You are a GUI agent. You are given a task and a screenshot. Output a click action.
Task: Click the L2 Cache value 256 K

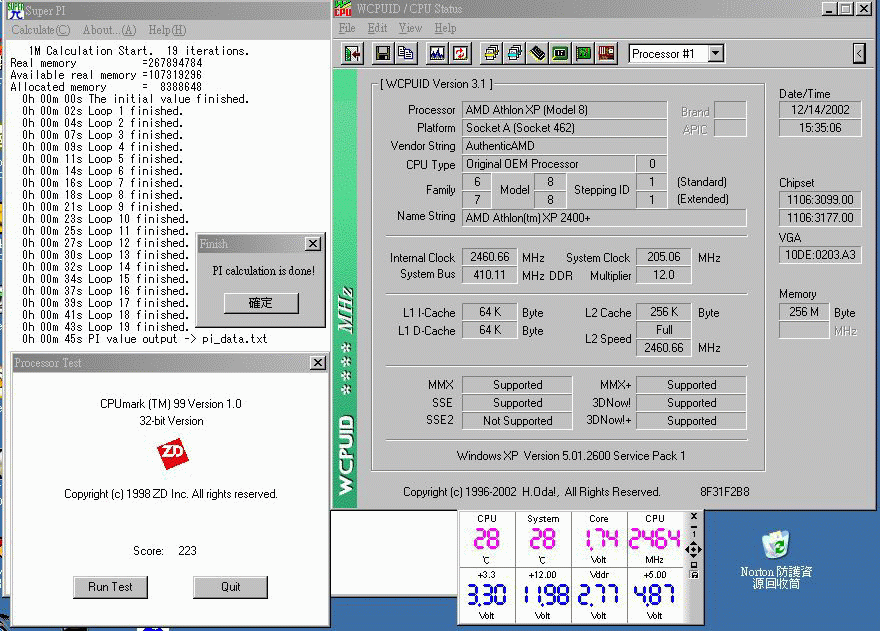click(663, 312)
